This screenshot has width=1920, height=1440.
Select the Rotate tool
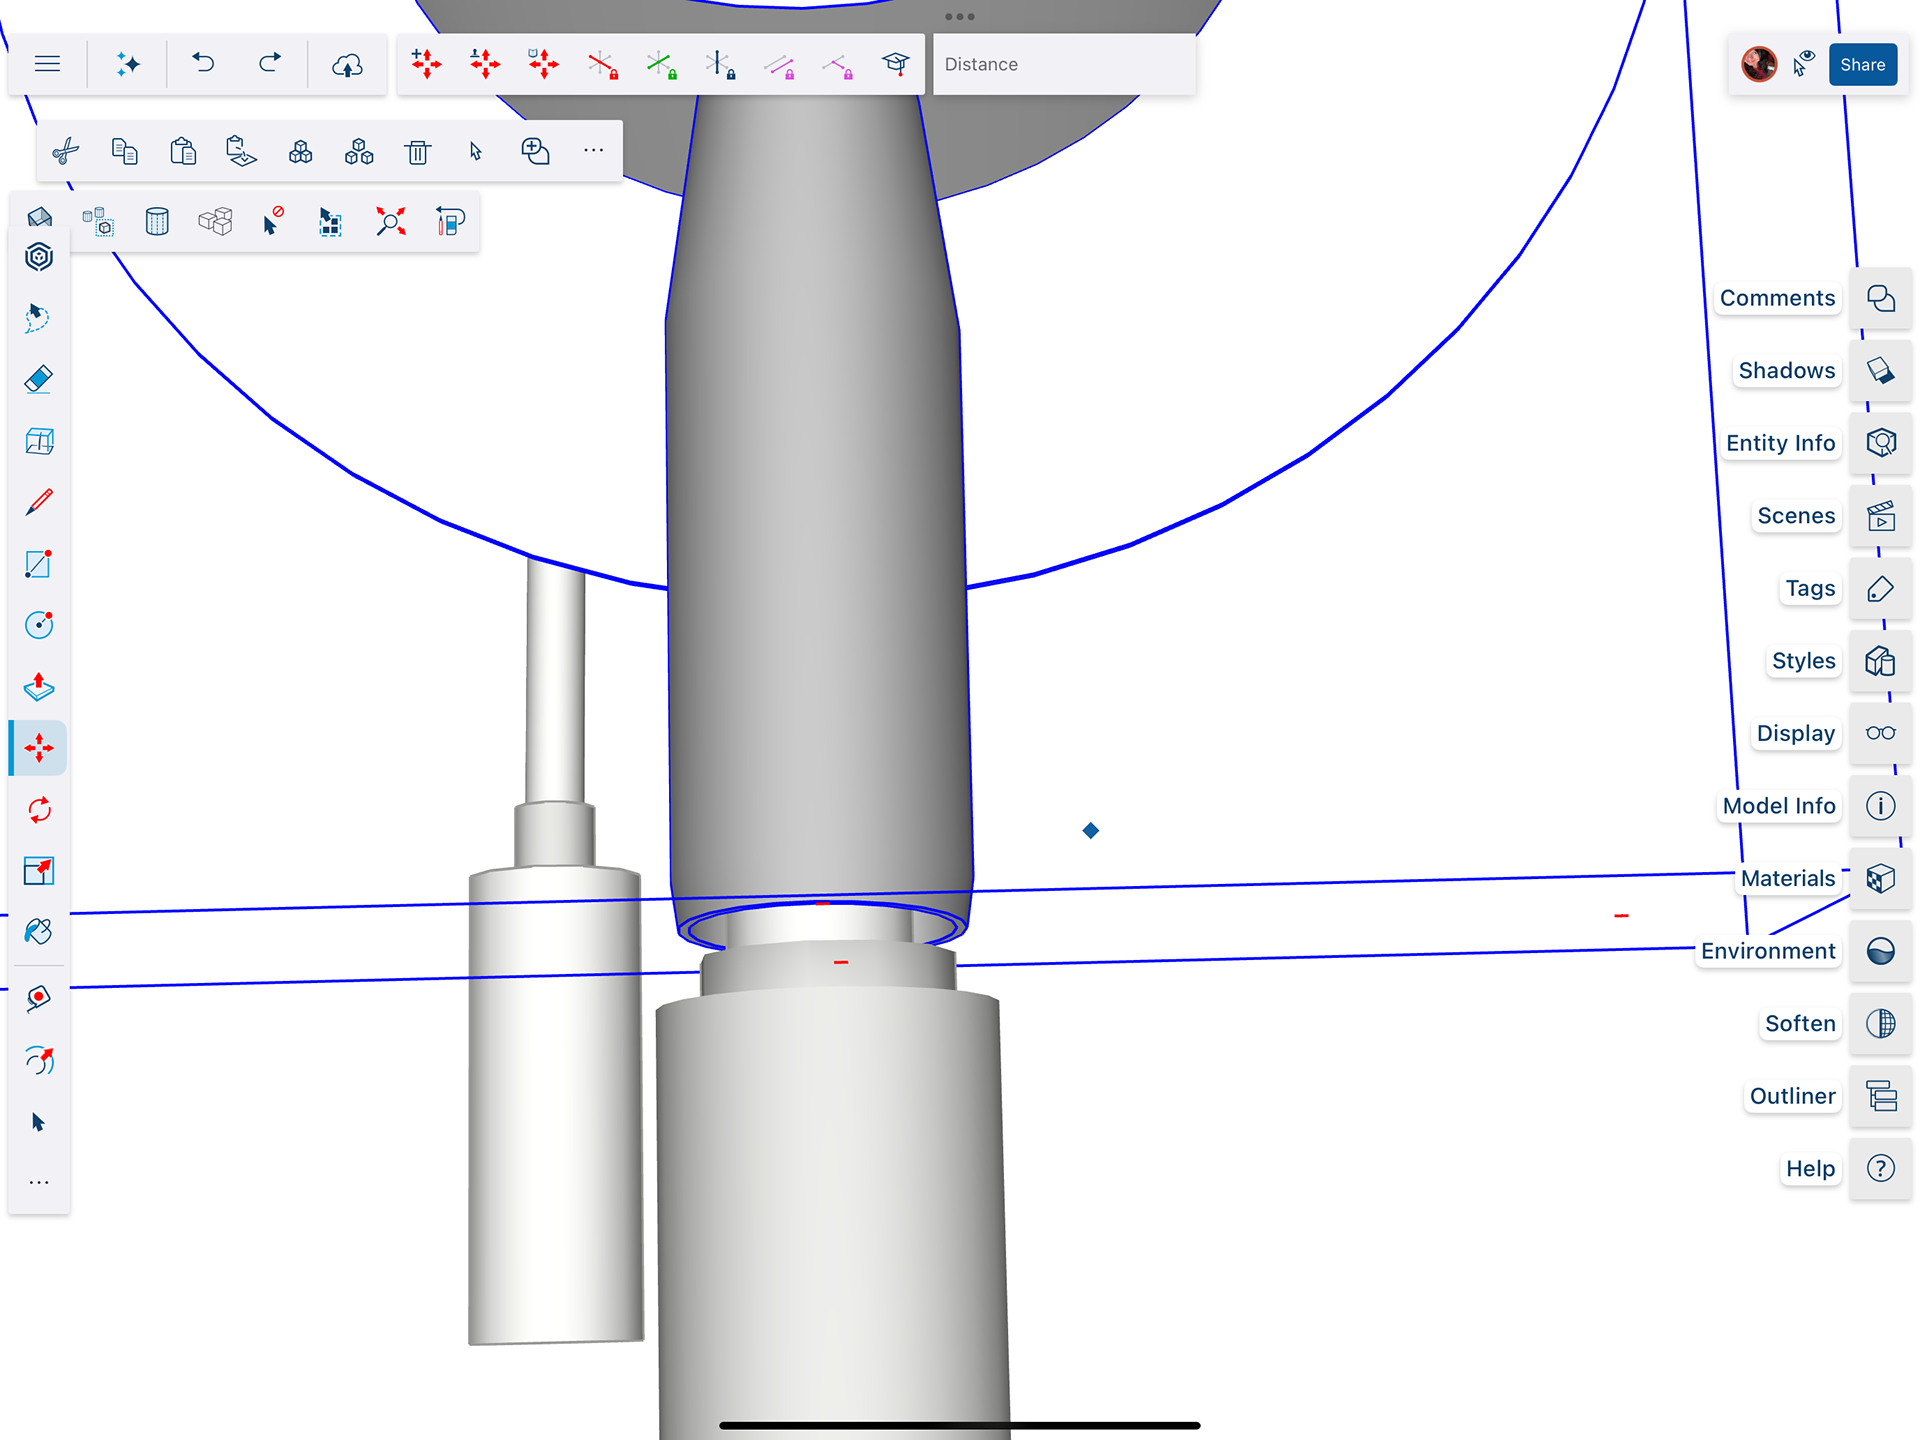39,809
